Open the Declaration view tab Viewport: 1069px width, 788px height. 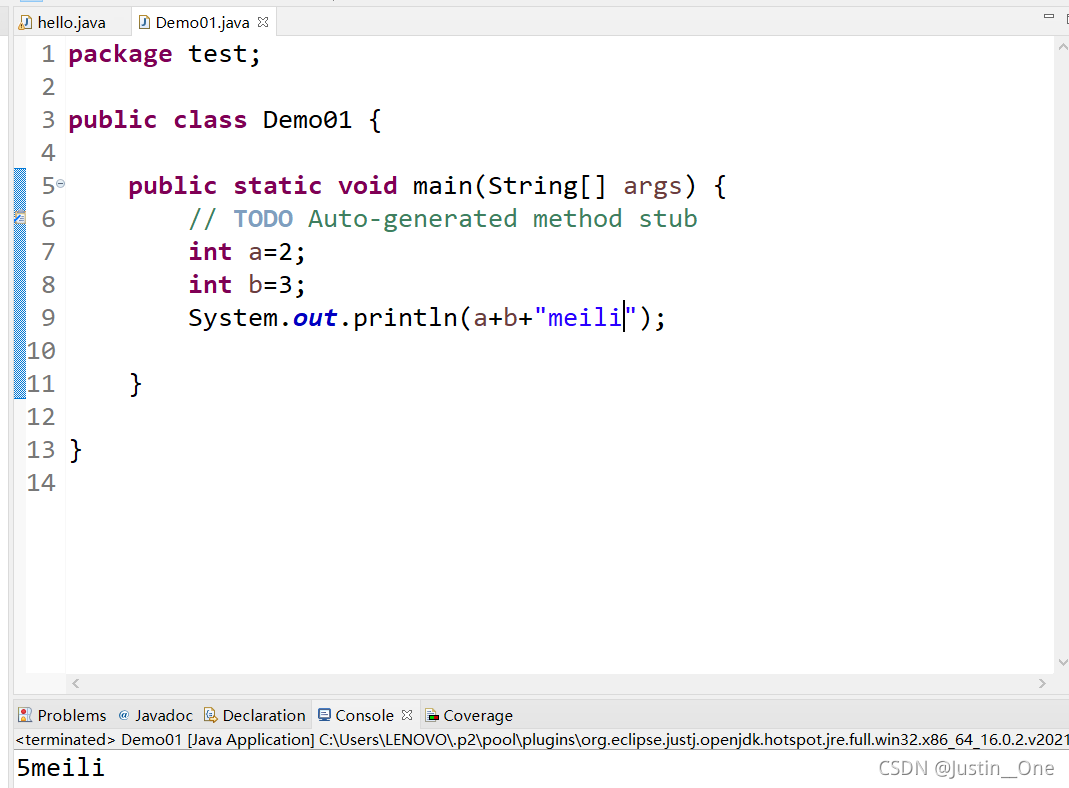click(255, 715)
